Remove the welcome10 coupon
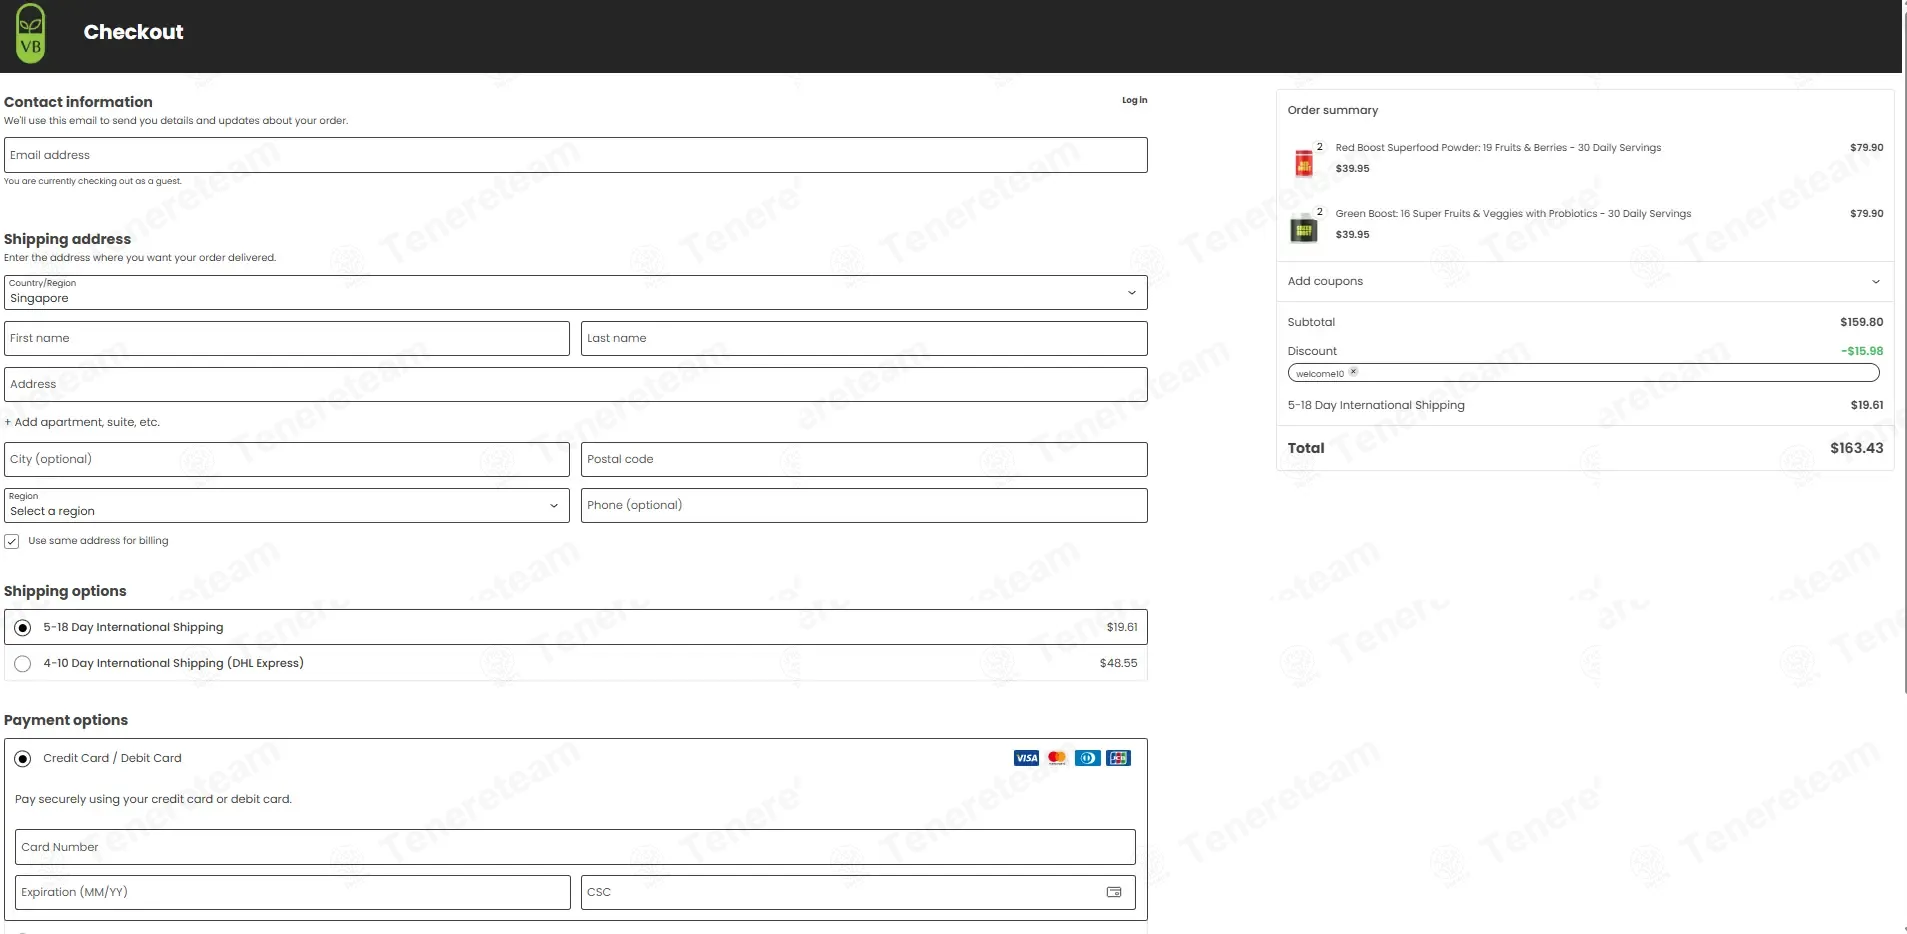The image size is (1907, 934). (1353, 372)
